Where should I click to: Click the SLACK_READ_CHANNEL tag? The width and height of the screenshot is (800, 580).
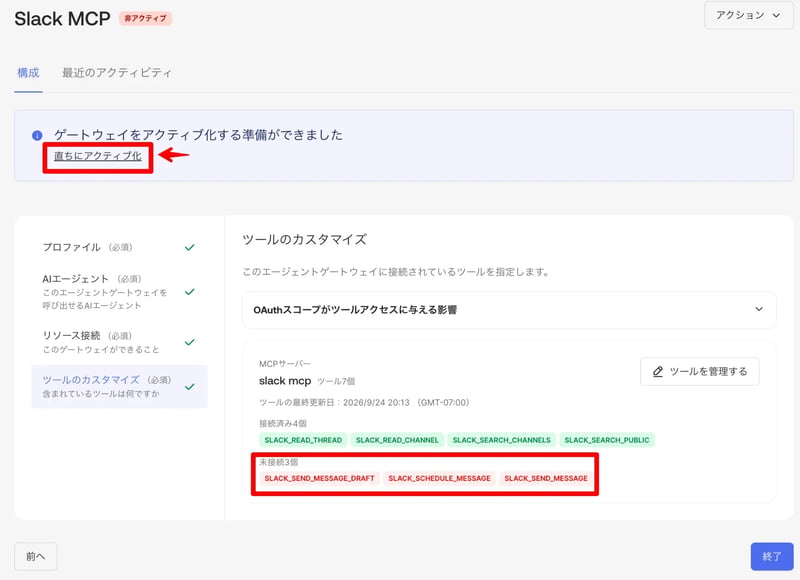point(397,440)
